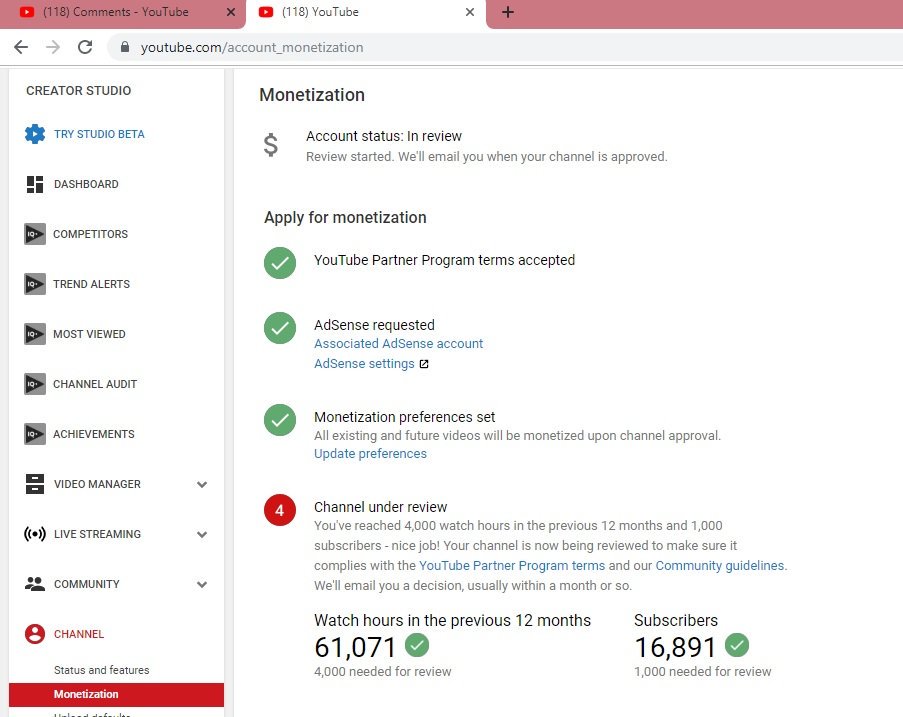This screenshot has height=717, width=903.
Task: Click the Video Manager drawer icon
Action: (x=35, y=484)
